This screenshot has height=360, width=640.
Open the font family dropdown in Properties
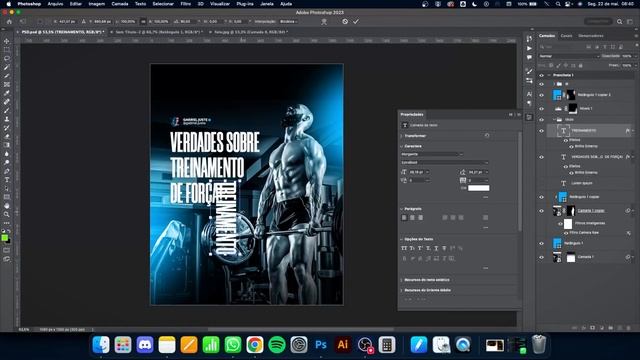[432, 154]
